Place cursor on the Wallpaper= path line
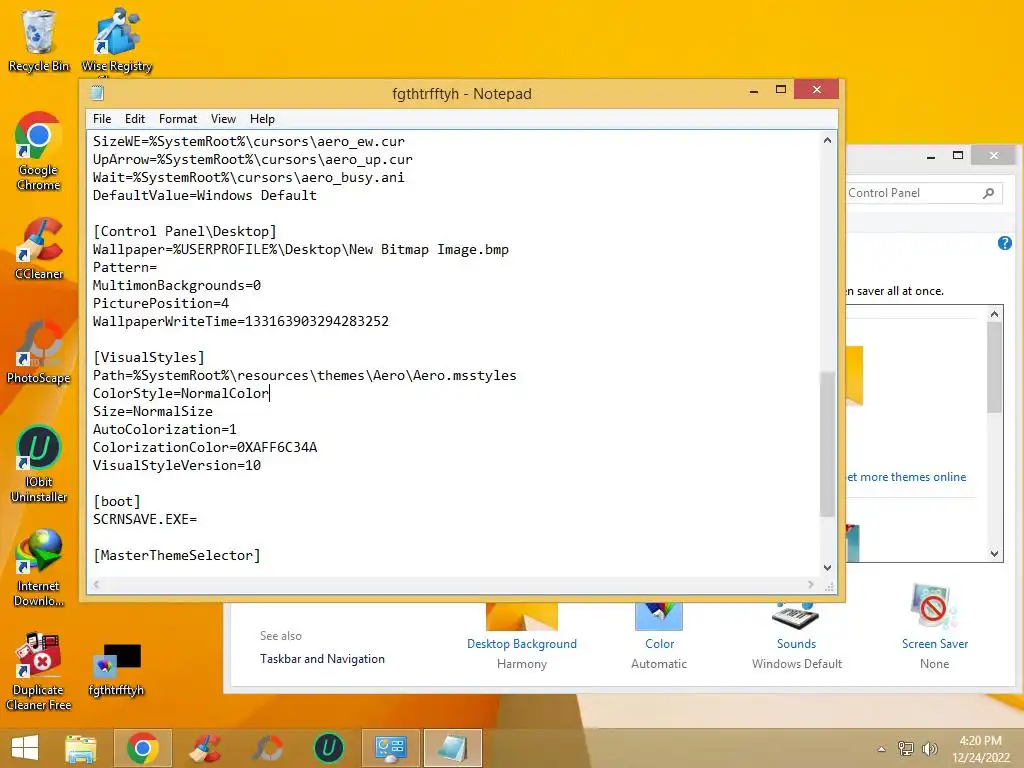The width and height of the screenshot is (1024, 768). [300, 249]
